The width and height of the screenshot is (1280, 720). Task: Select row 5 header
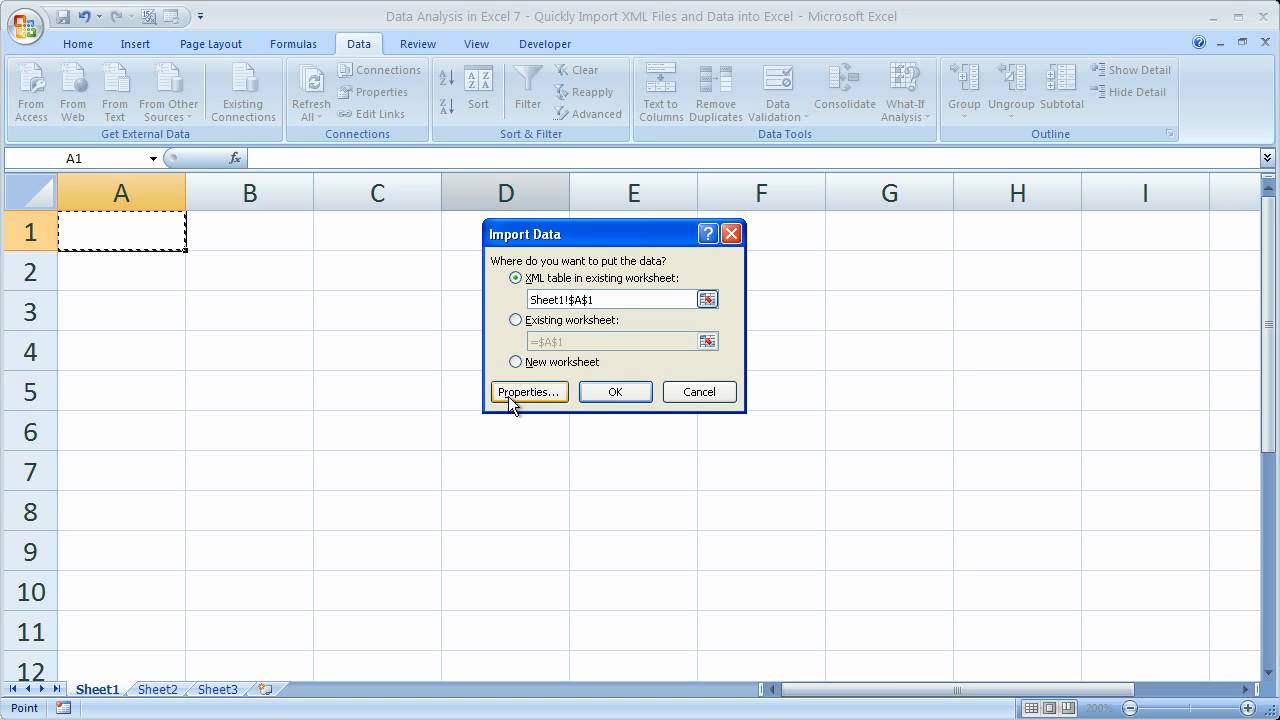click(30, 391)
